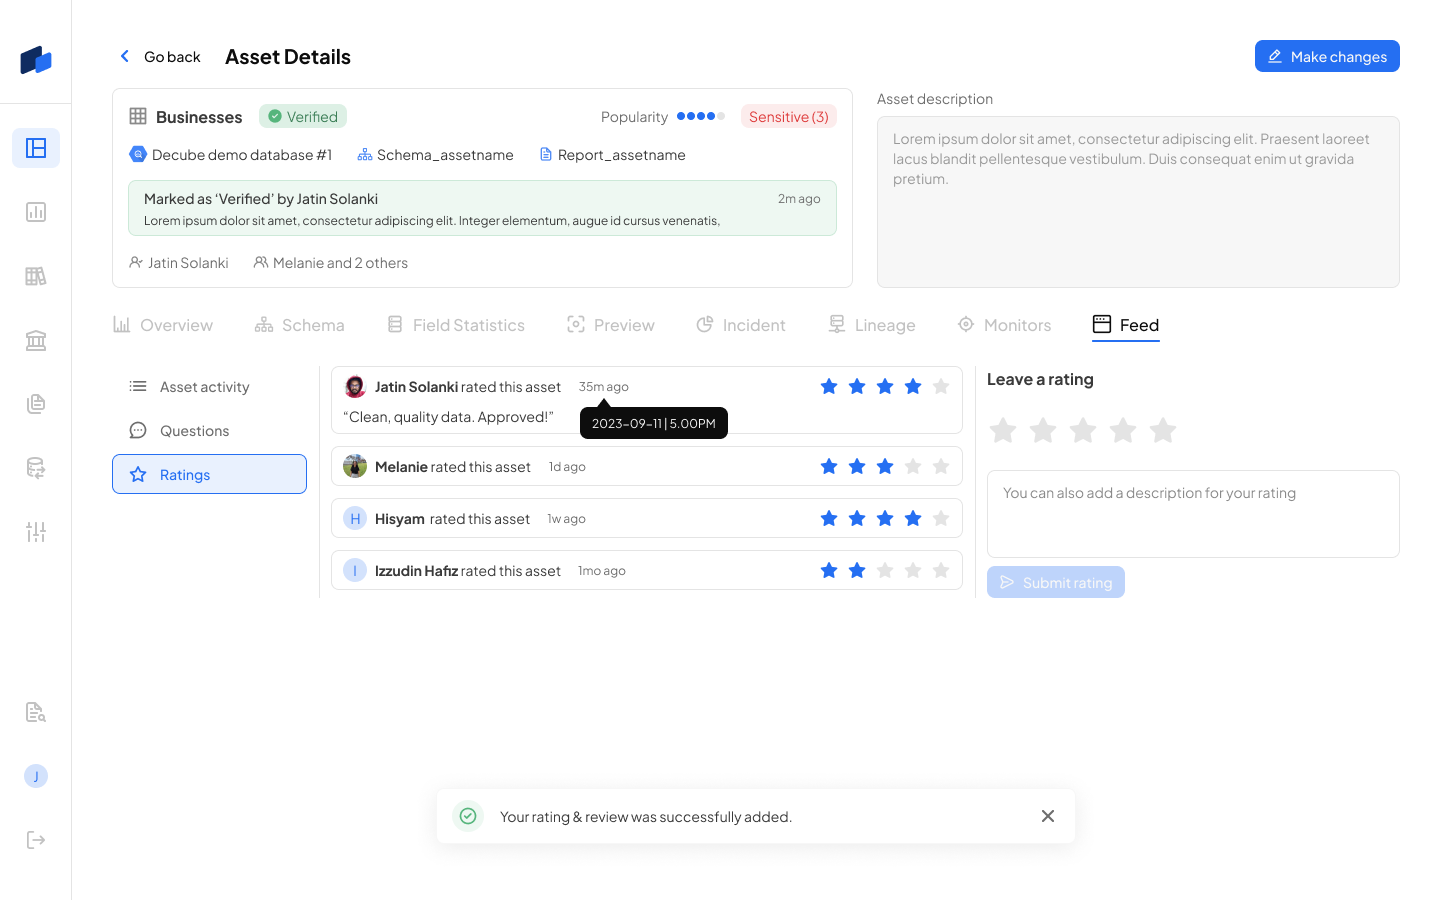Switch to the Schema tab

pos(299,325)
